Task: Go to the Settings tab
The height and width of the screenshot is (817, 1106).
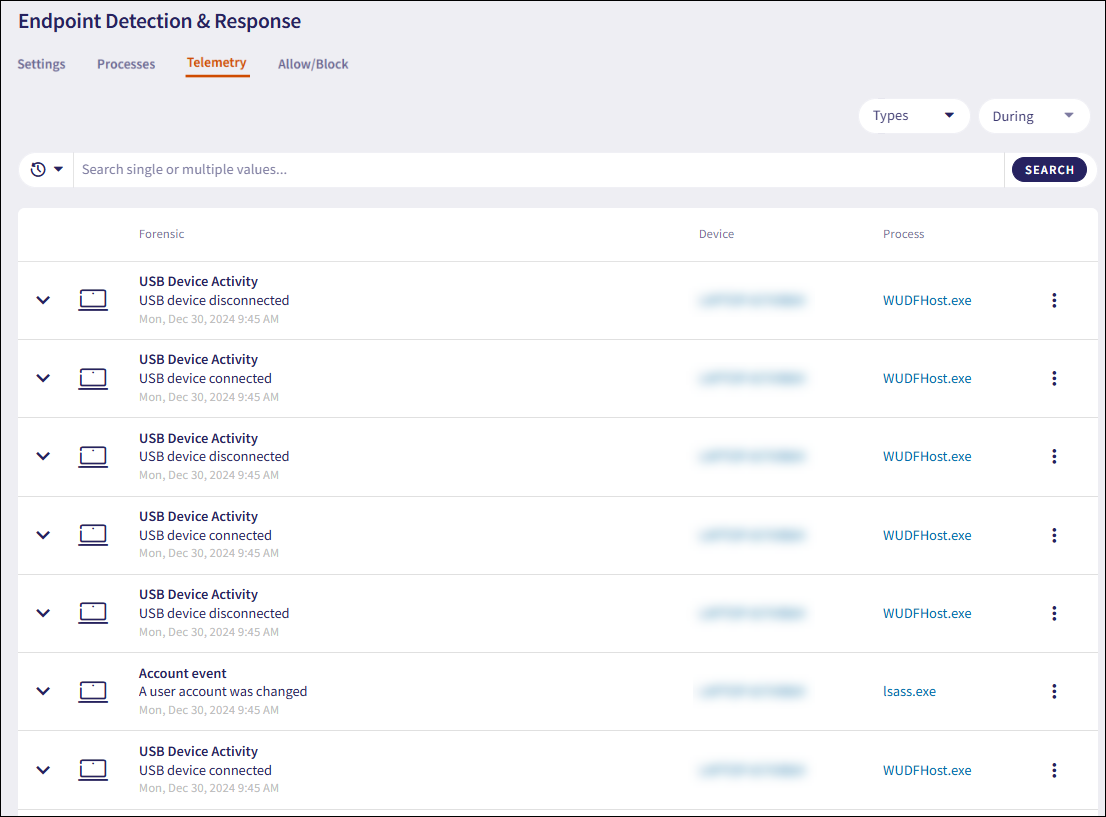Action: [42, 64]
